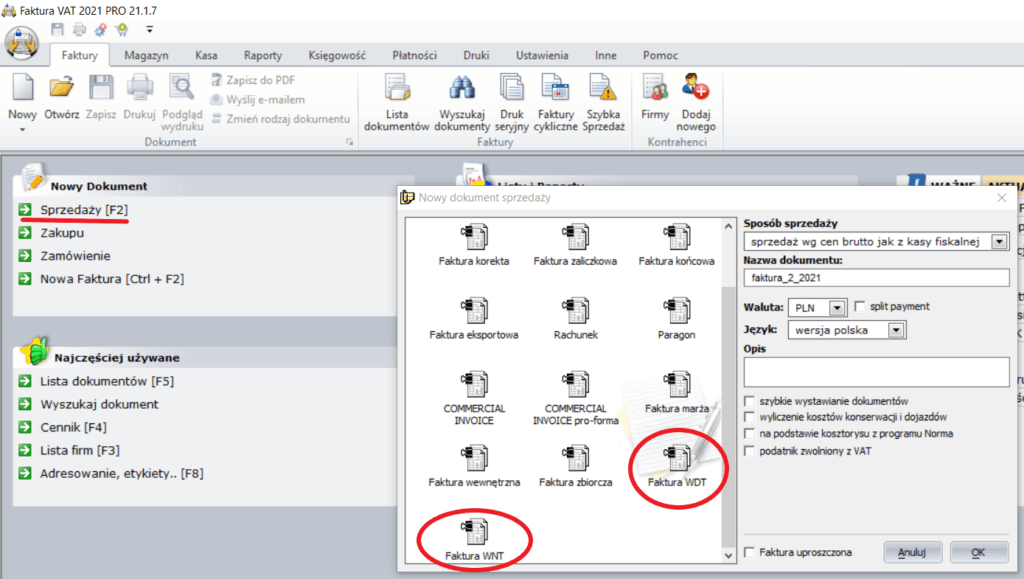Select the Faktura WNT document icon

coord(474,531)
